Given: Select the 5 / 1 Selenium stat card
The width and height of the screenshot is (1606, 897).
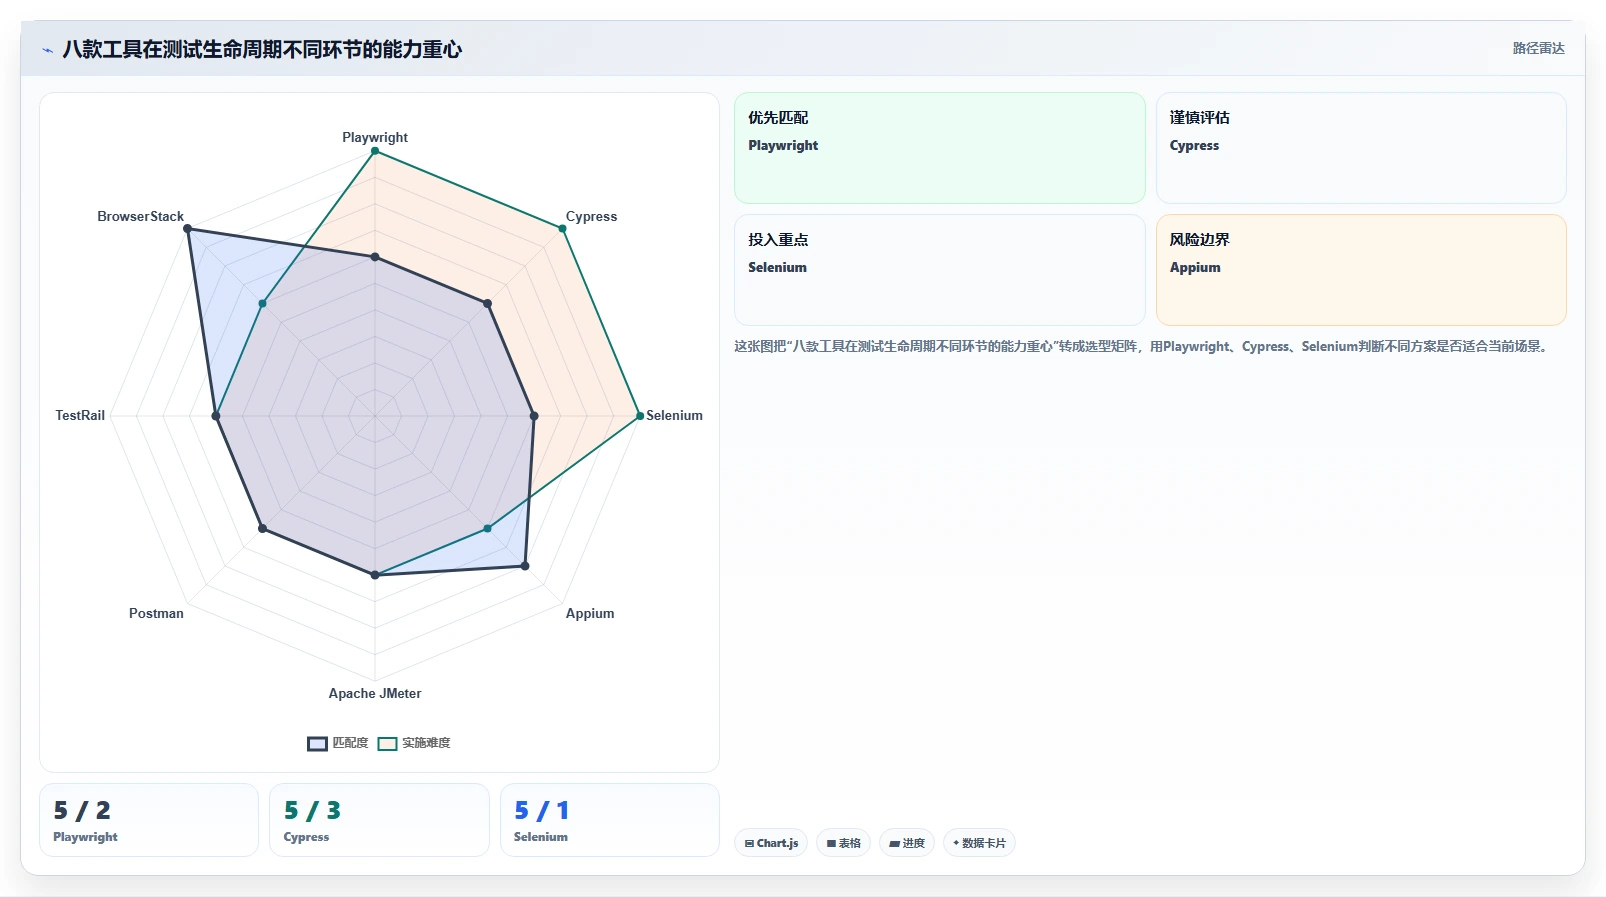Looking at the screenshot, I should 610,820.
